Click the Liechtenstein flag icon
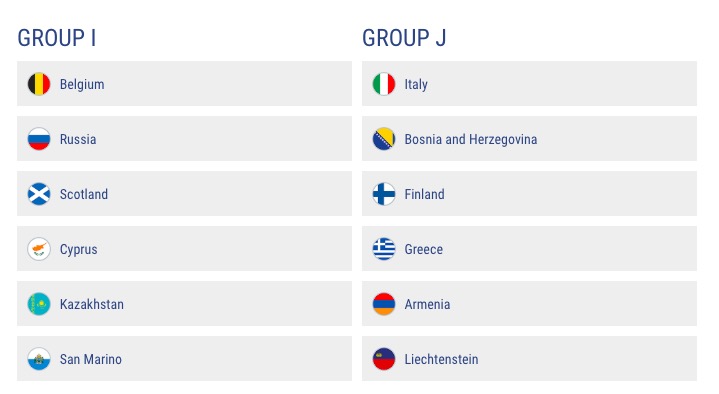 point(384,359)
